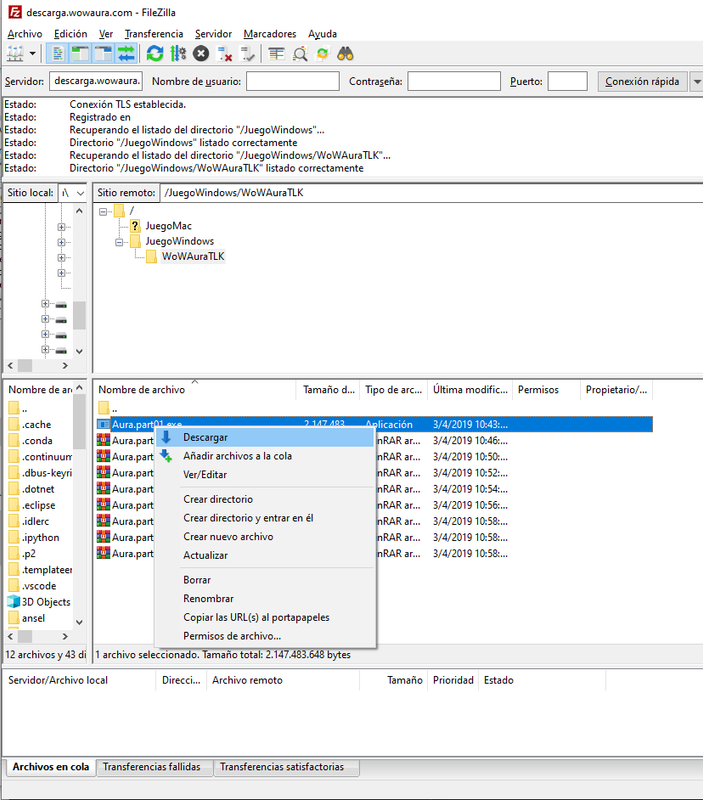703x800 pixels.
Task: Click the 3D Objects icon in local list
Action: click(13, 602)
